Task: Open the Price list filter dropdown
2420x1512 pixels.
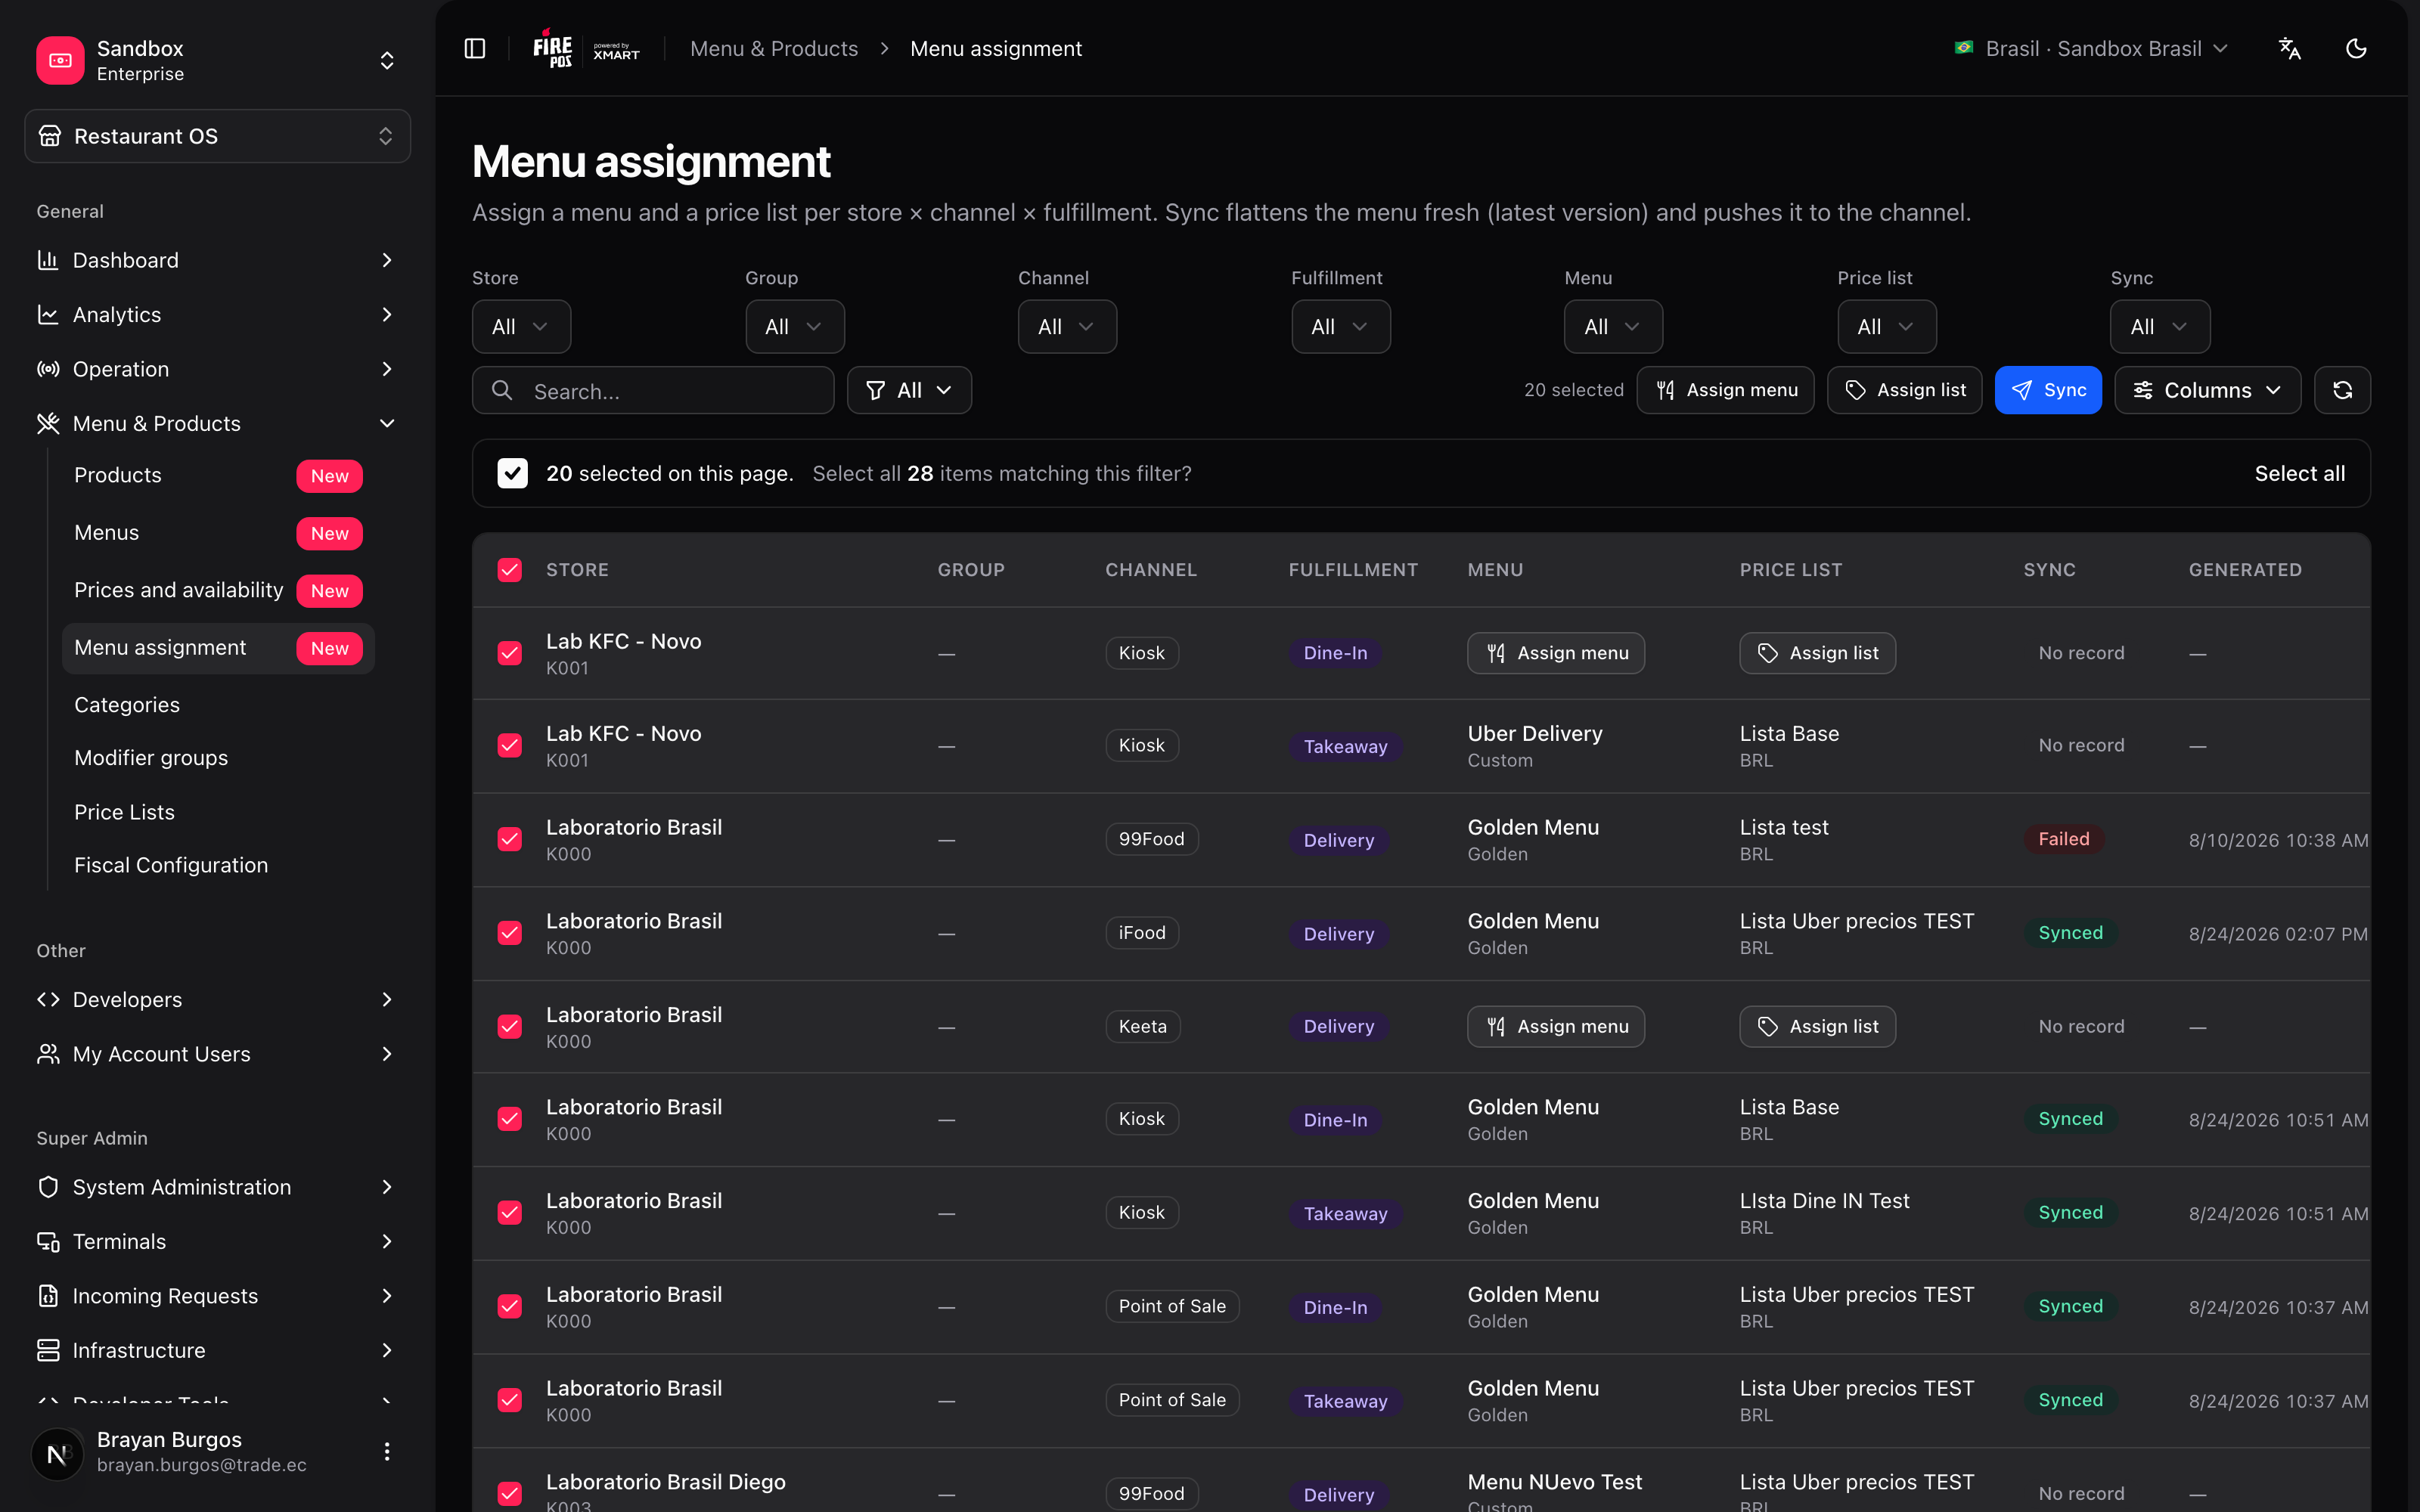Action: (x=1886, y=327)
